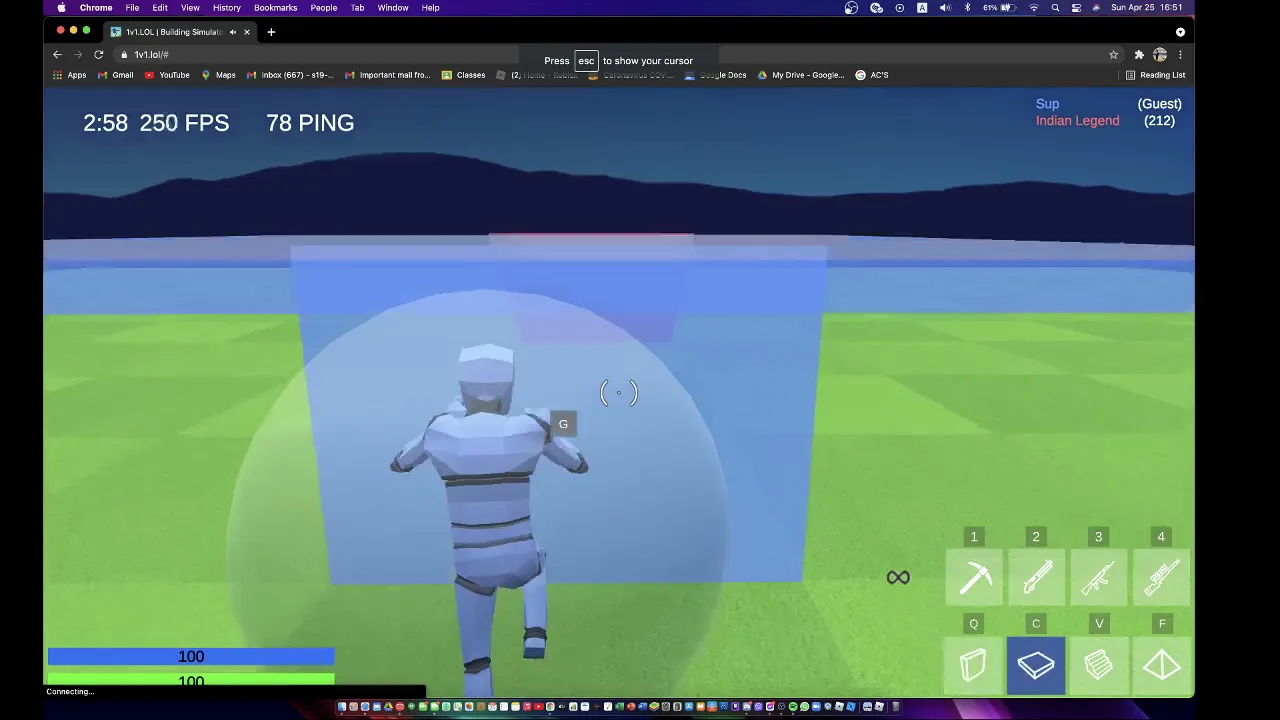Open the Important mail bookmark

pos(387,75)
